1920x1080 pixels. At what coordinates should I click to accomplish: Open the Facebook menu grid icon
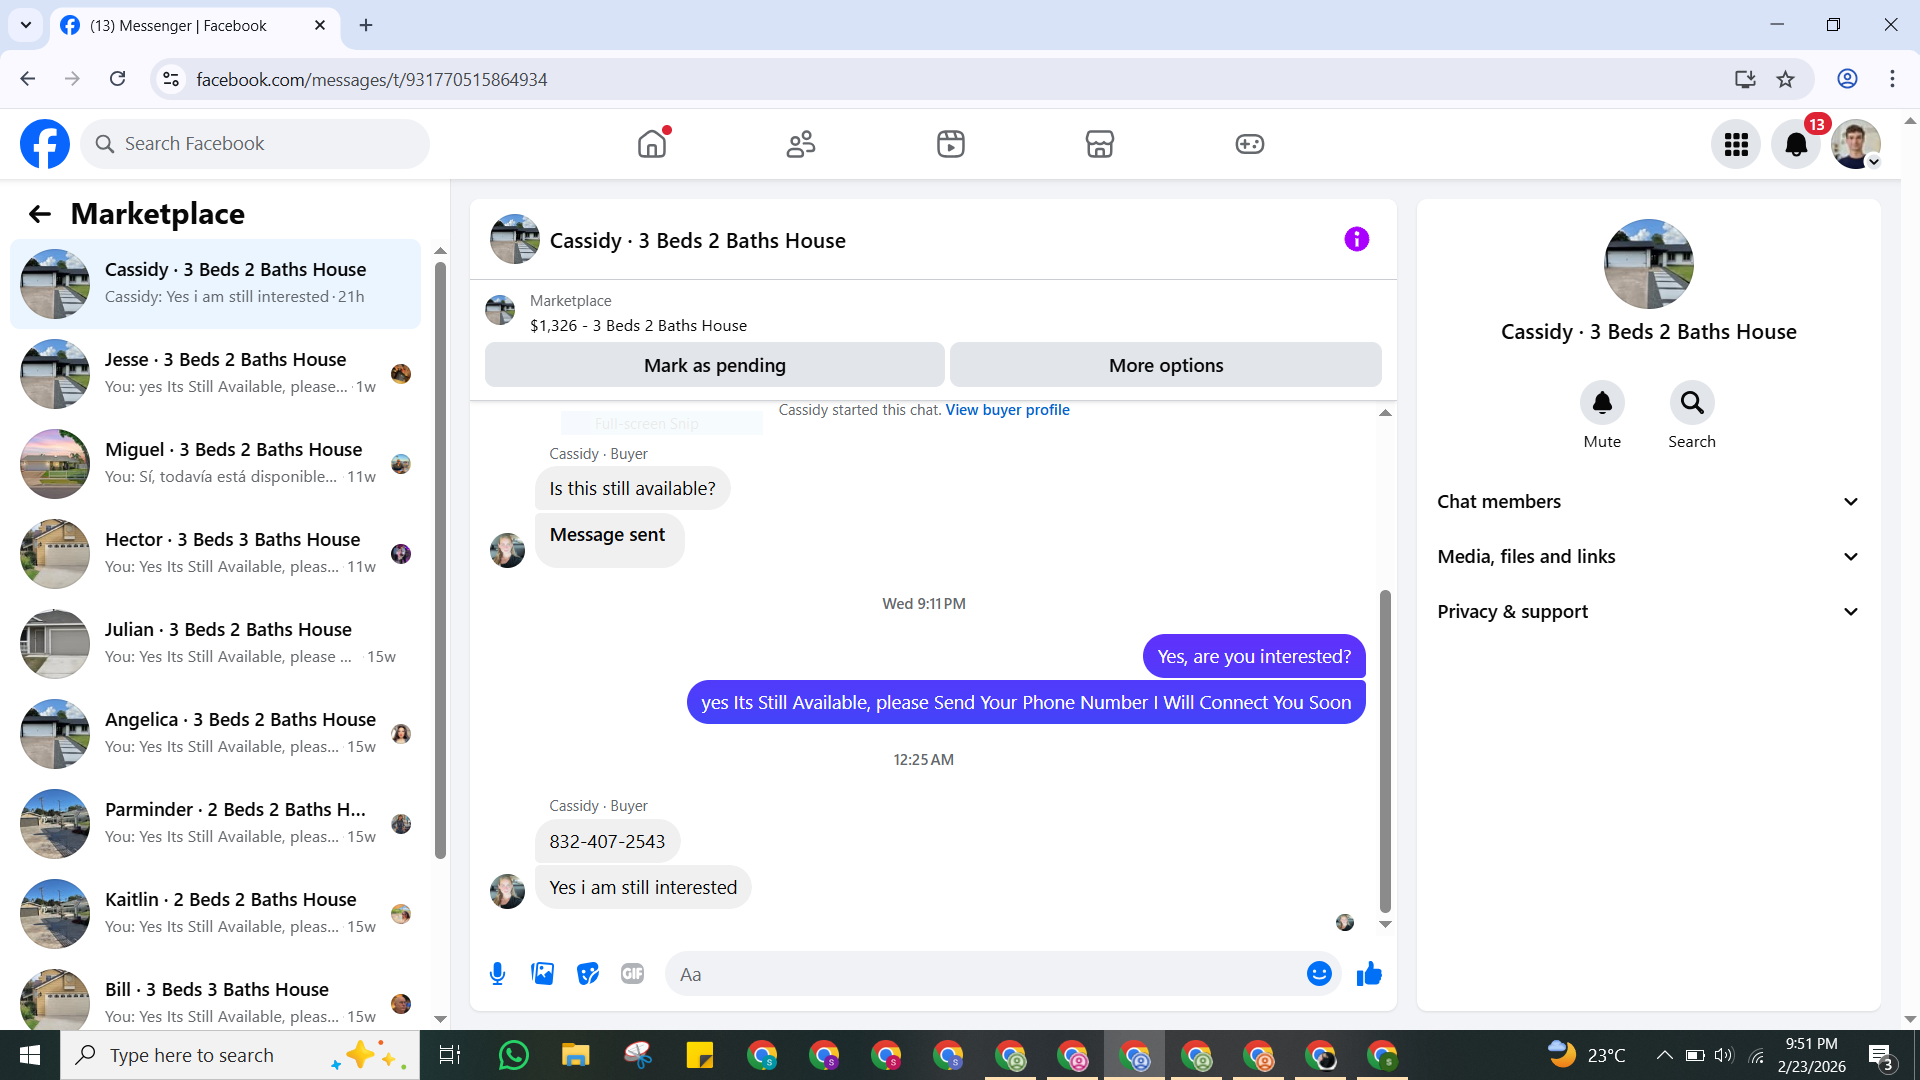[x=1736, y=145]
